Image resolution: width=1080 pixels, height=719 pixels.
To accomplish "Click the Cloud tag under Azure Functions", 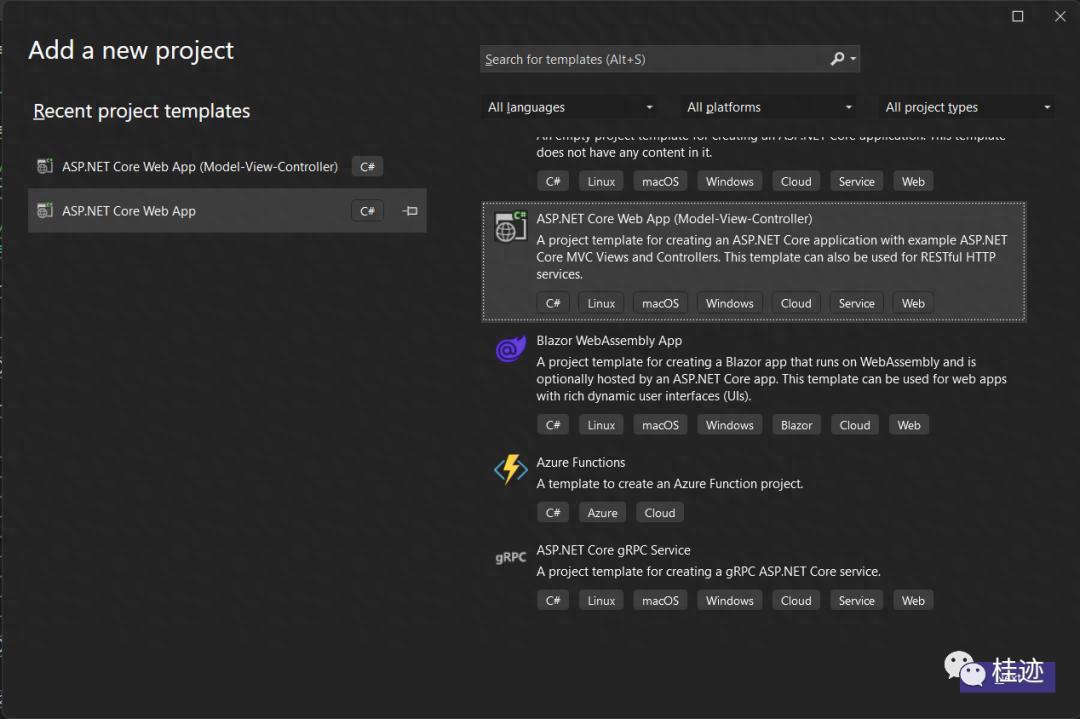I will tap(660, 512).
